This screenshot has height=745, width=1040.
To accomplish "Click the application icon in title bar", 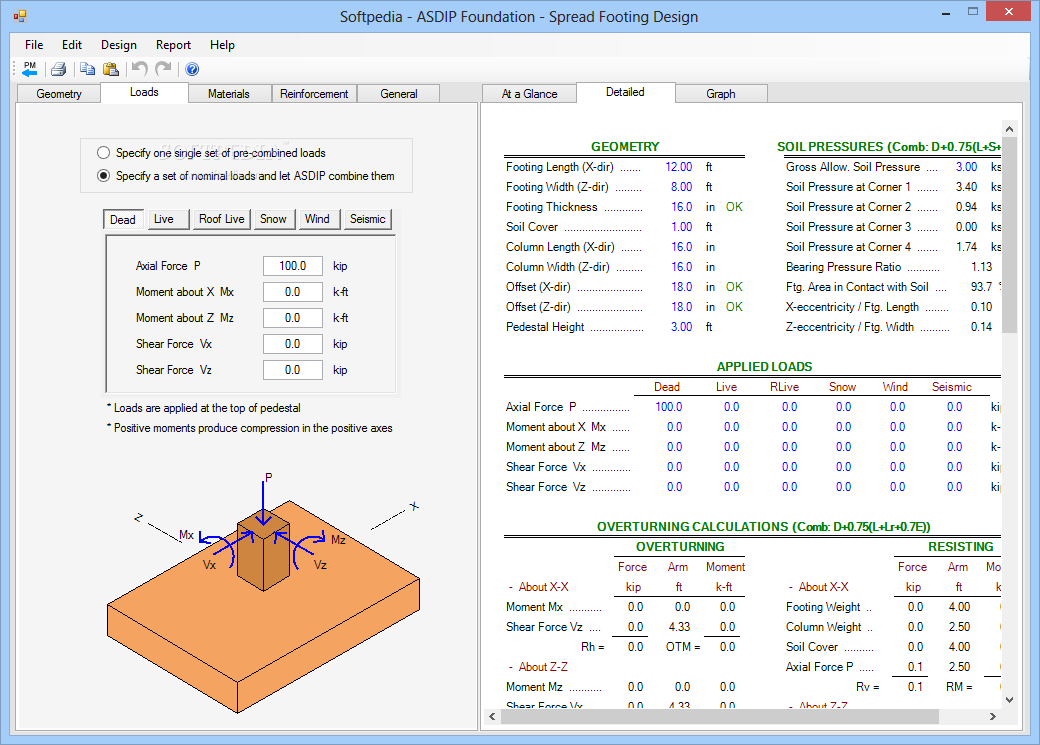I will point(20,16).
